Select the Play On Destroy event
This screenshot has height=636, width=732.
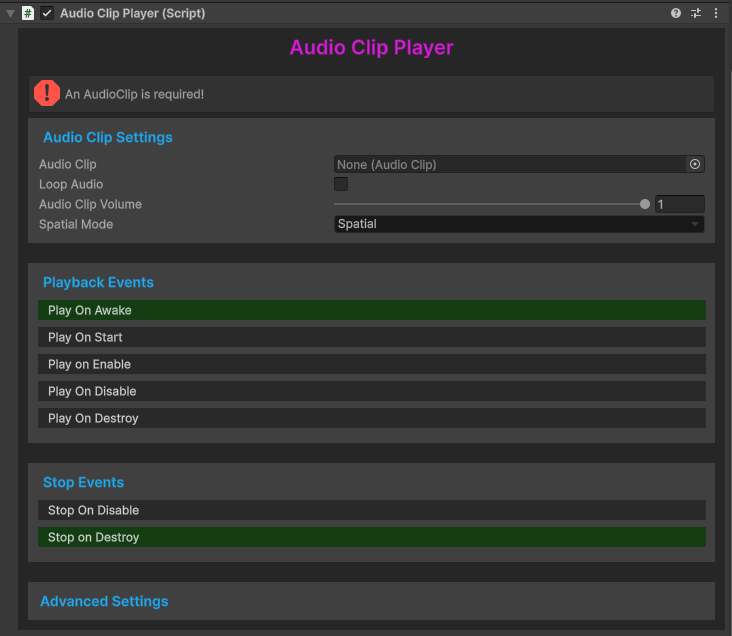371,418
